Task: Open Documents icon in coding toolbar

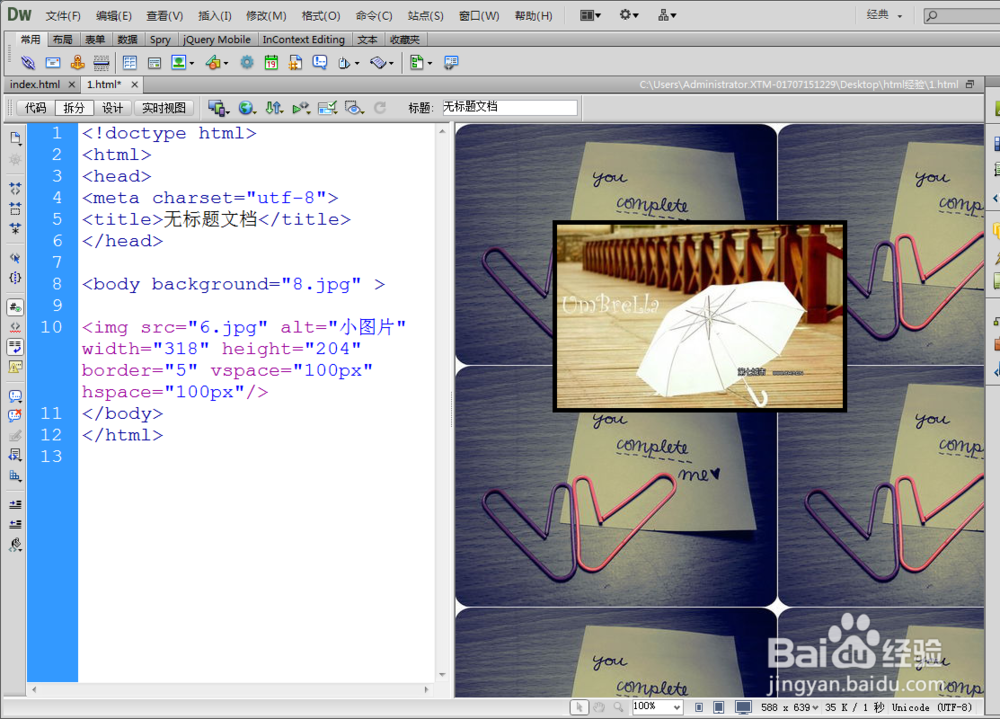Action: pos(15,138)
